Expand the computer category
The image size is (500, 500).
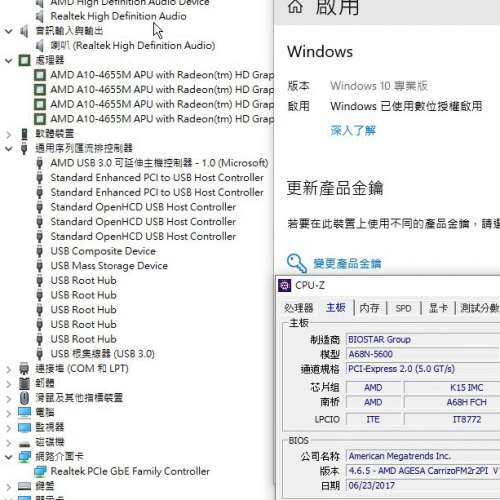pyautogui.click(x=9, y=413)
